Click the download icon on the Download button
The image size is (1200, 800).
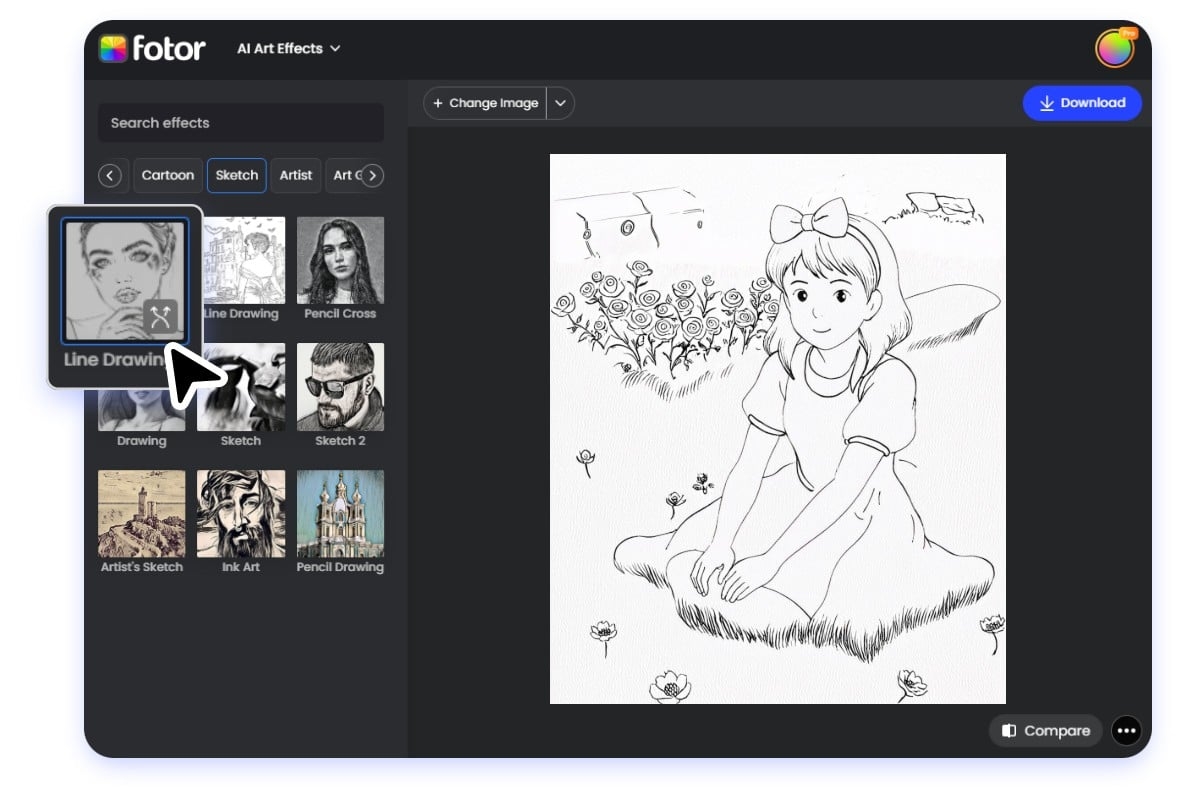click(x=1047, y=103)
